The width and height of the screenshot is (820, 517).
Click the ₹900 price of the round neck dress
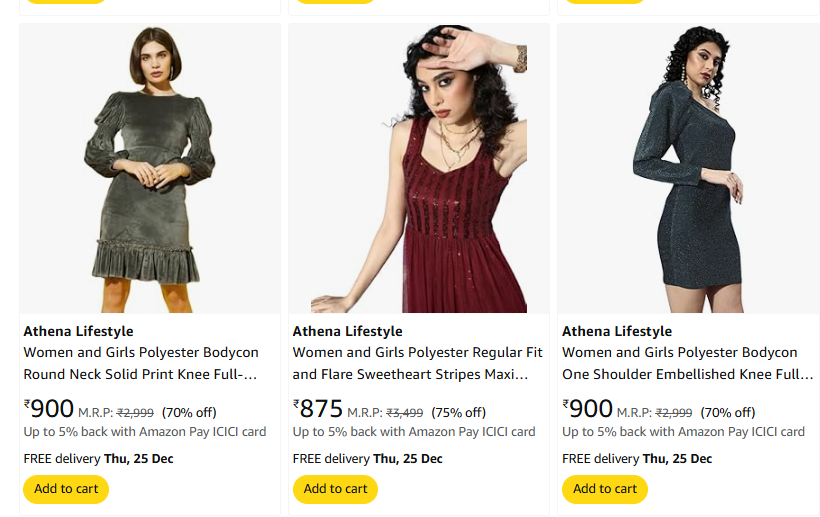(x=49, y=409)
